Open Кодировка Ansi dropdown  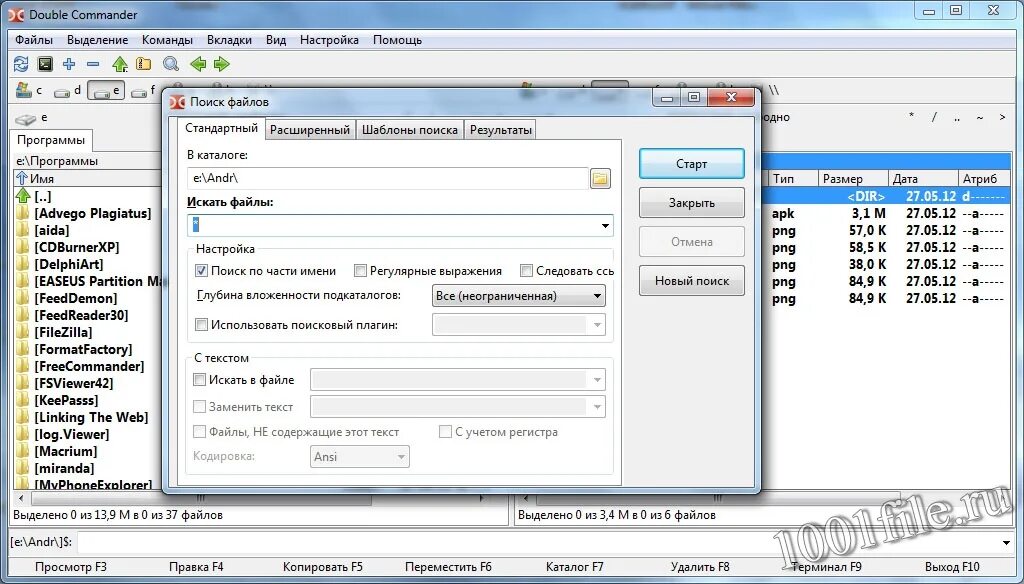360,457
